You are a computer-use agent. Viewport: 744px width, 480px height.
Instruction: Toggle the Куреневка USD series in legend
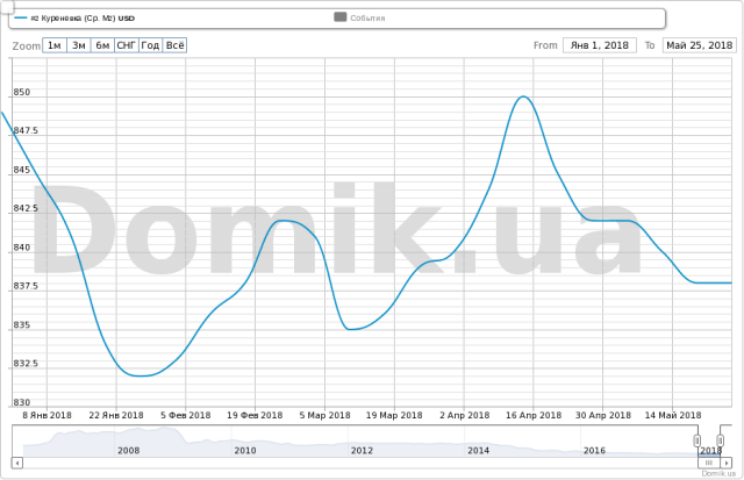(x=74, y=18)
